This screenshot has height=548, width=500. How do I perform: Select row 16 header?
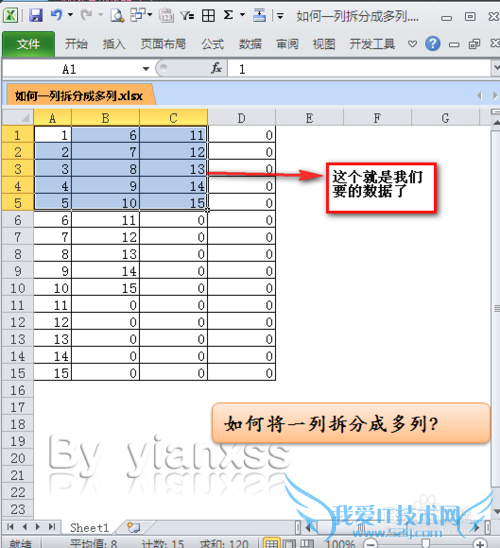click(x=18, y=390)
